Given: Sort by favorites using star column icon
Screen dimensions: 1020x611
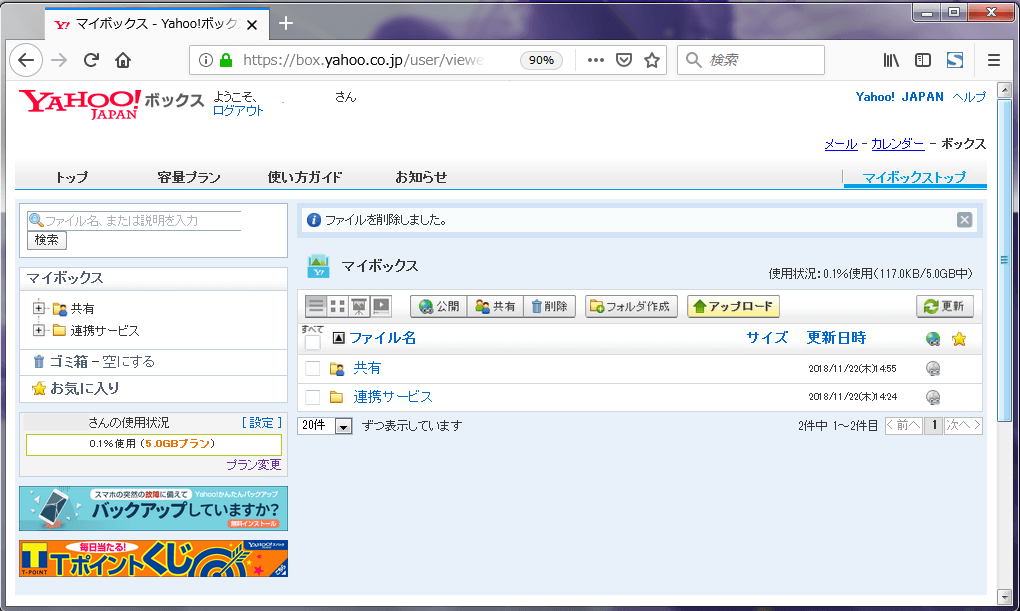Looking at the screenshot, I should 959,339.
